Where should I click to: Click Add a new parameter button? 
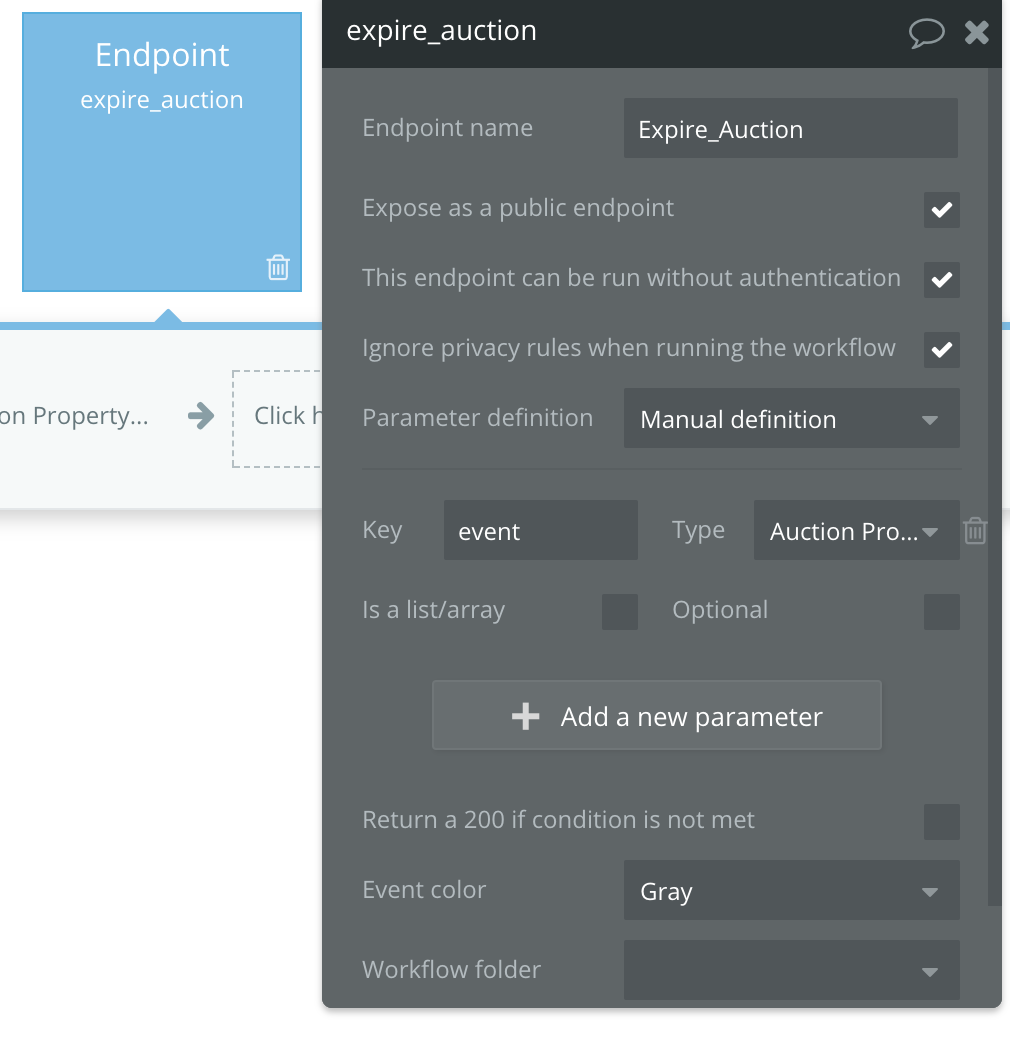657,716
